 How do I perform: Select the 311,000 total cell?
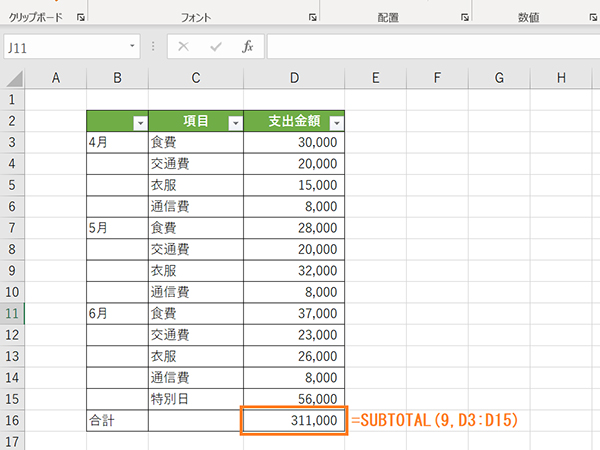[294, 421]
